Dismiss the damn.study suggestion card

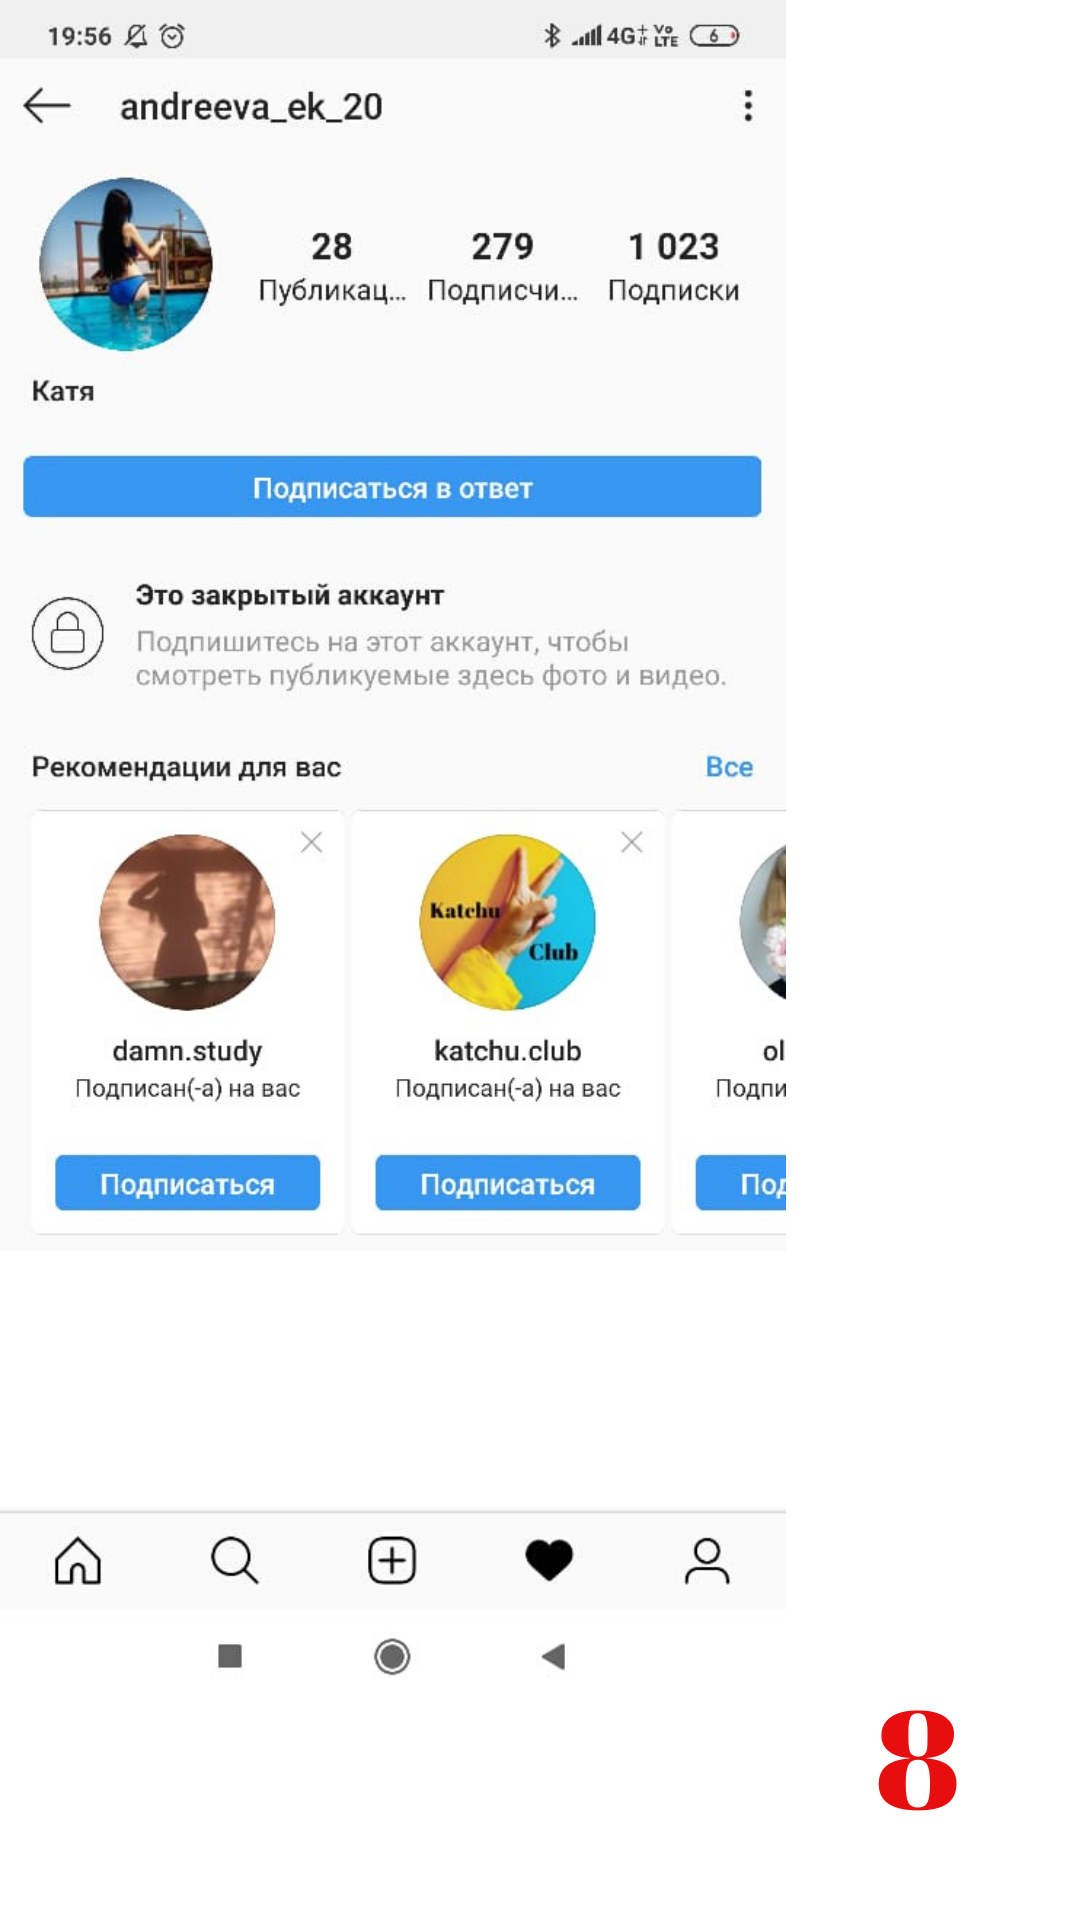click(312, 843)
